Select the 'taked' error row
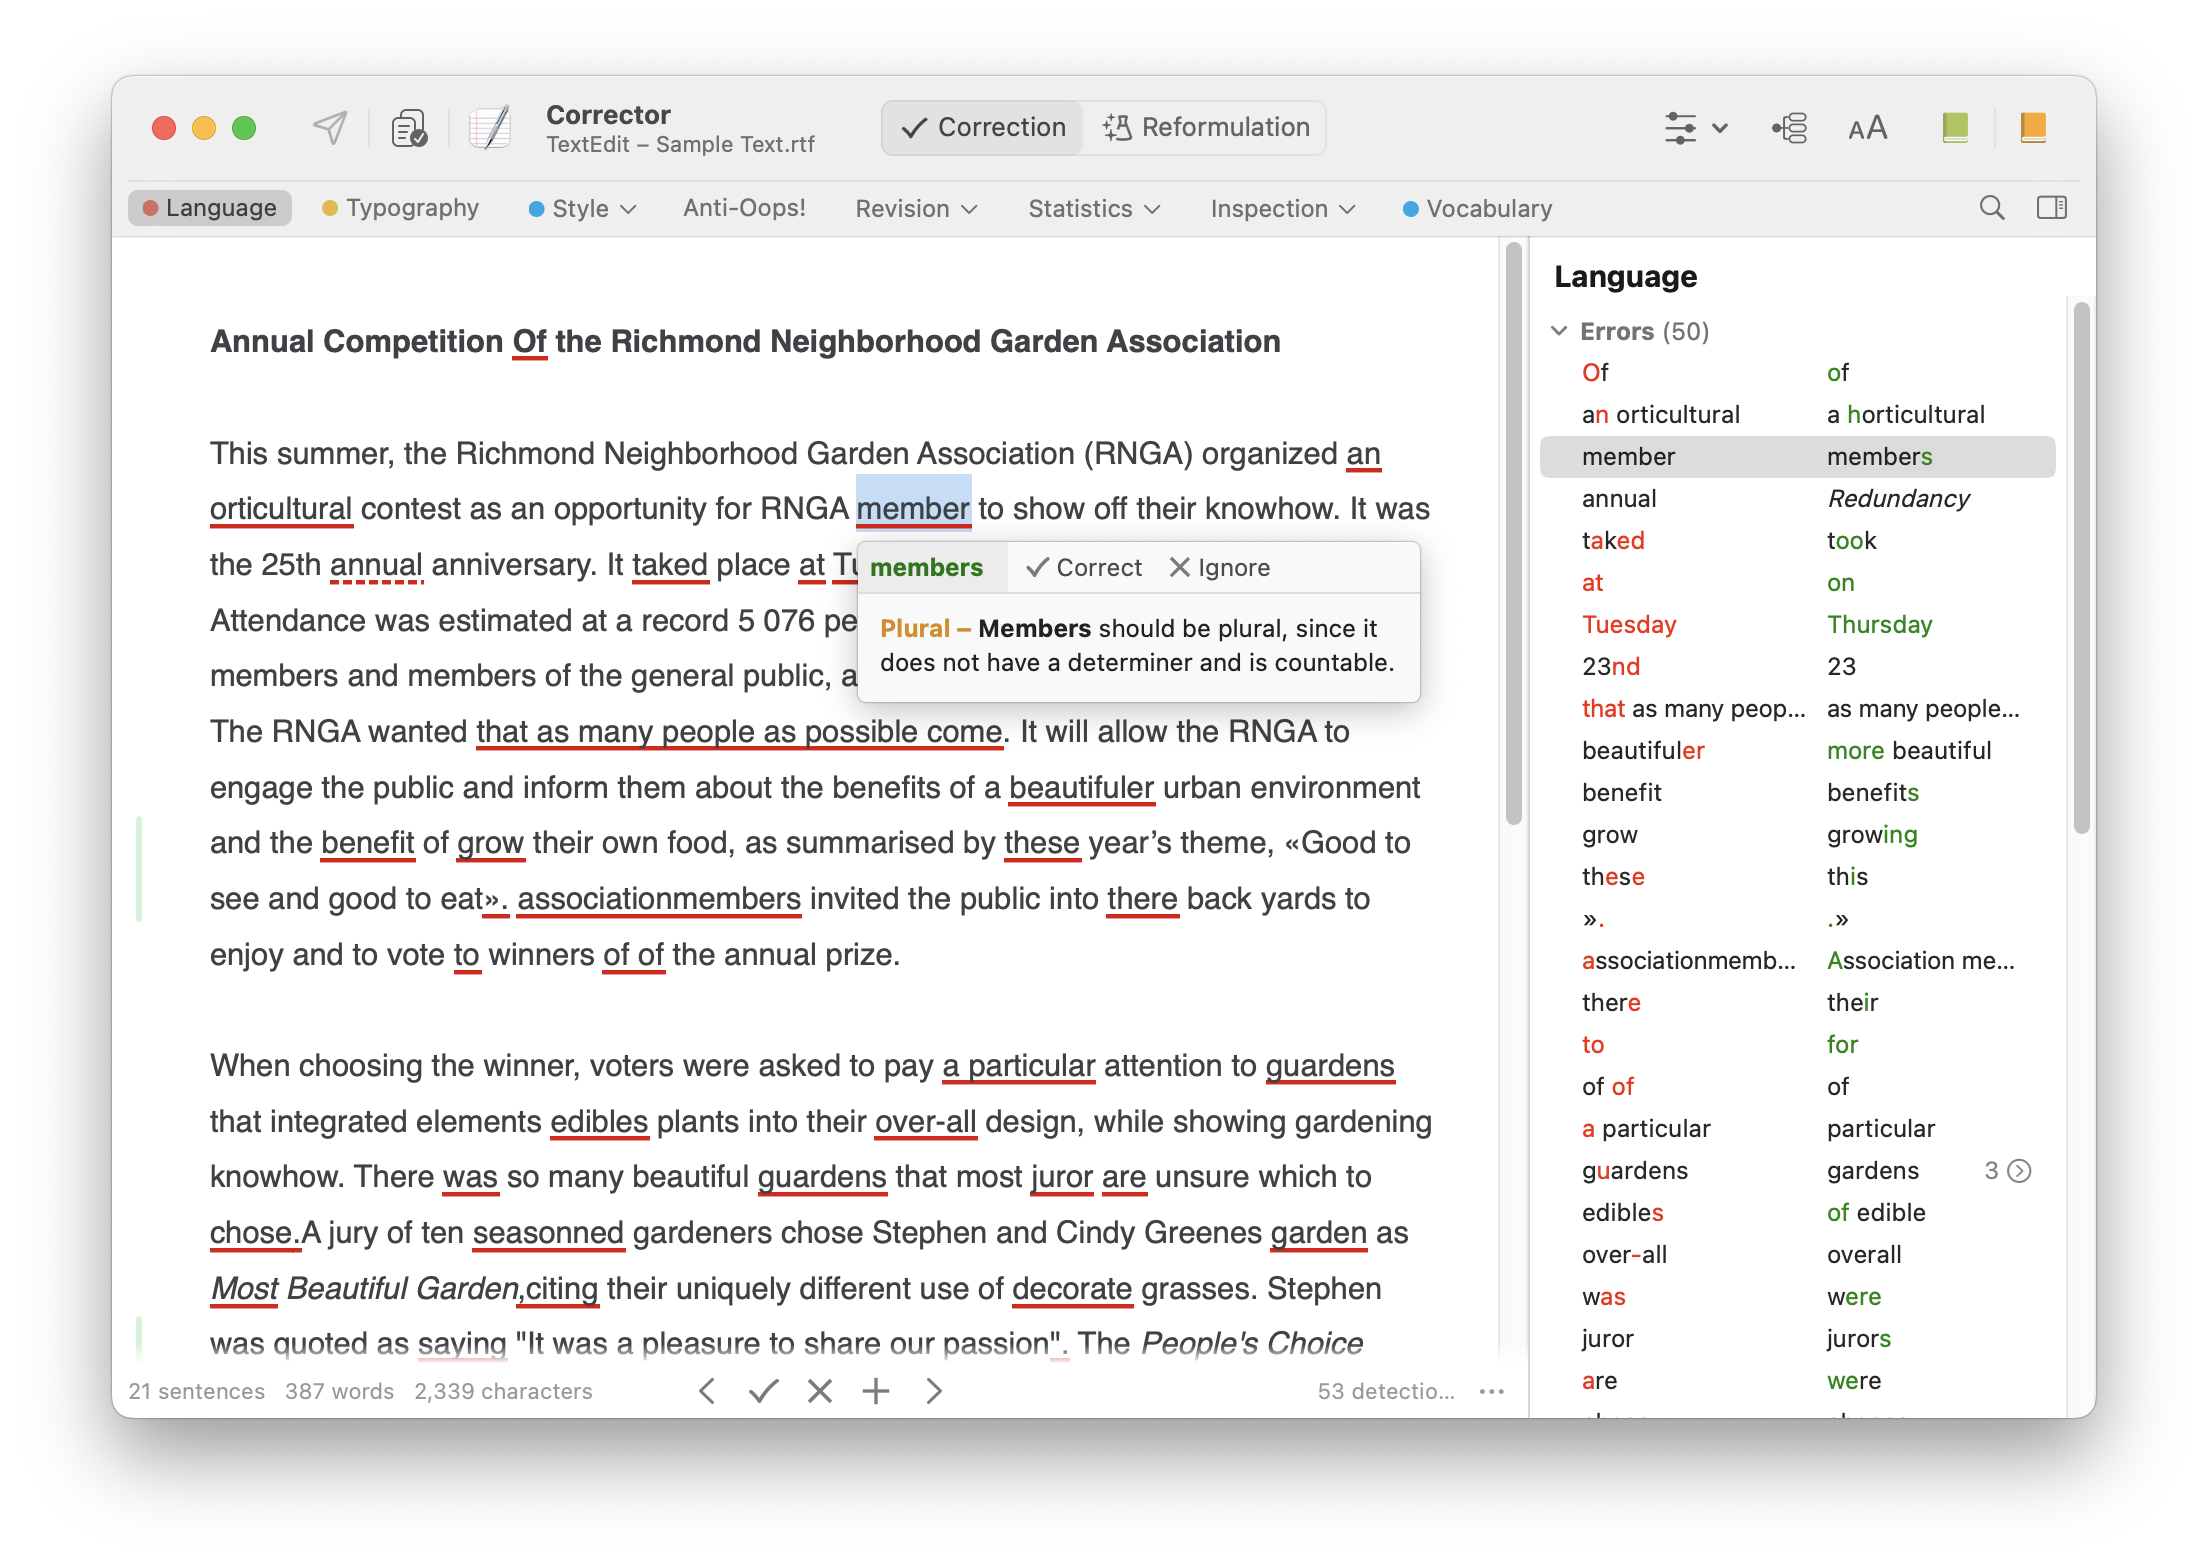Screen dimensions: 2208x1566 tap(1798, 541)
